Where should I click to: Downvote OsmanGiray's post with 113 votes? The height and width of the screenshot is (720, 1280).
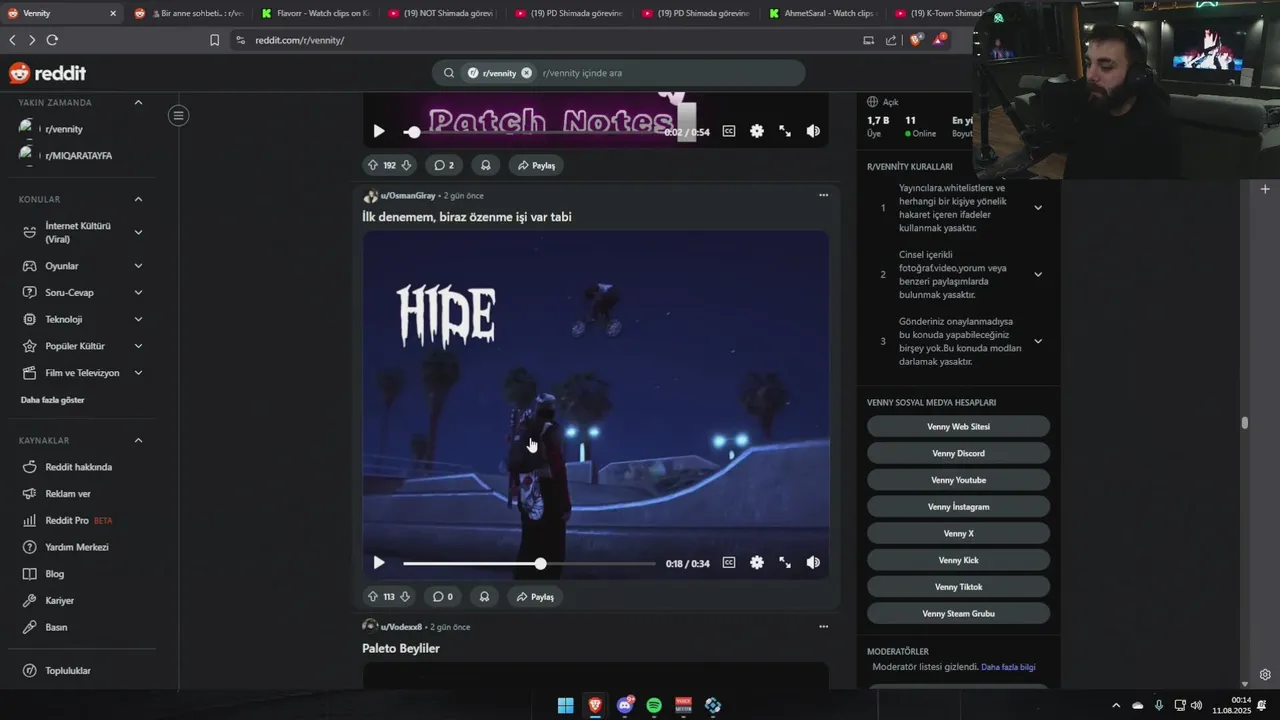coord(405,597)
